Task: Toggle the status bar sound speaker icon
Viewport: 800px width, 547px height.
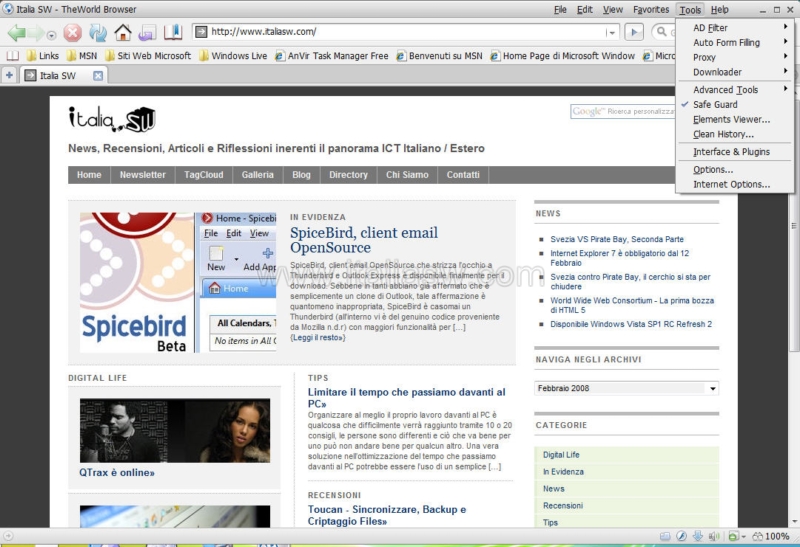Action: click(x=714, y=536)
